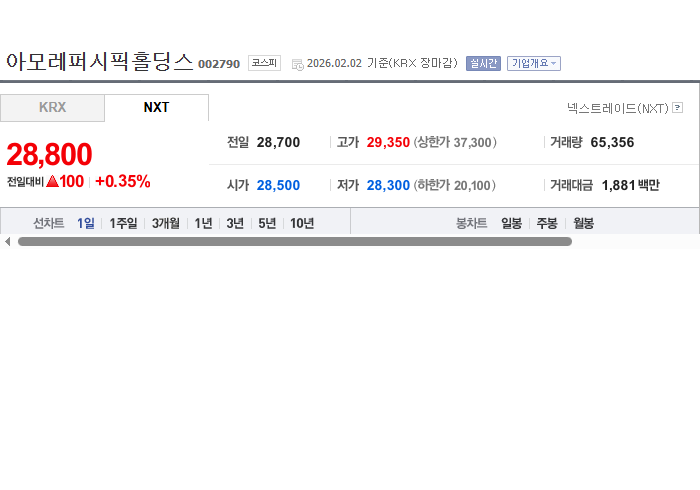Image resolution: width=700 pixels, height=490 pixels.
Task: Open the 기업개요 dropdown
Action: [533, 63]
